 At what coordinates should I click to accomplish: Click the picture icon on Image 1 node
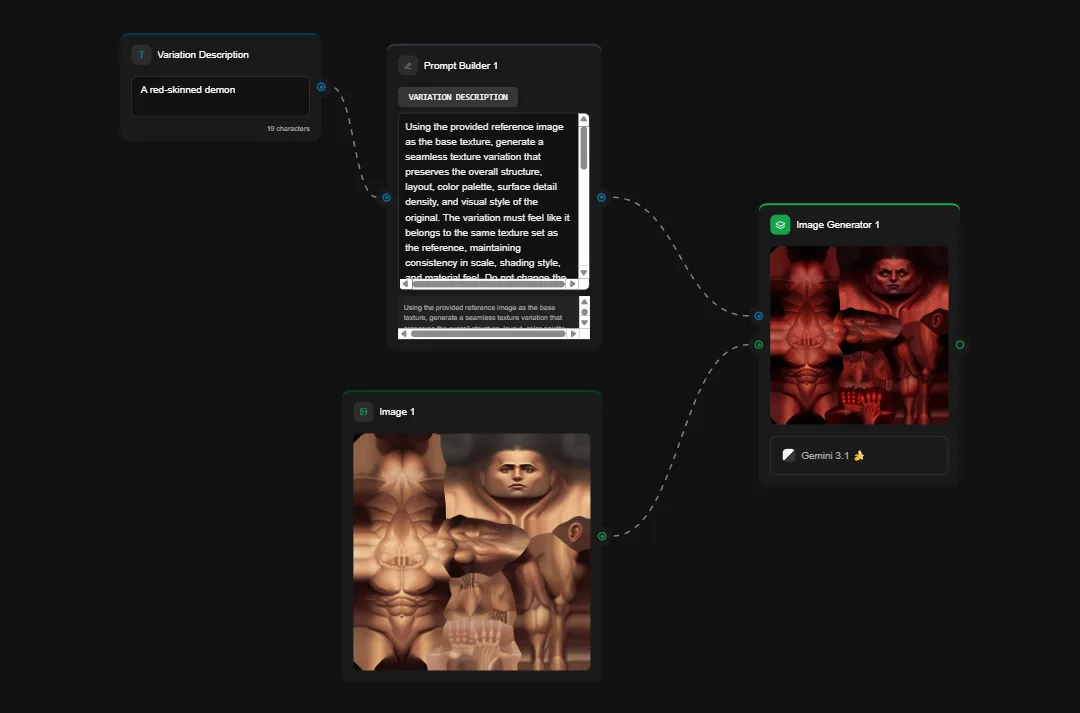click(363, 412)
